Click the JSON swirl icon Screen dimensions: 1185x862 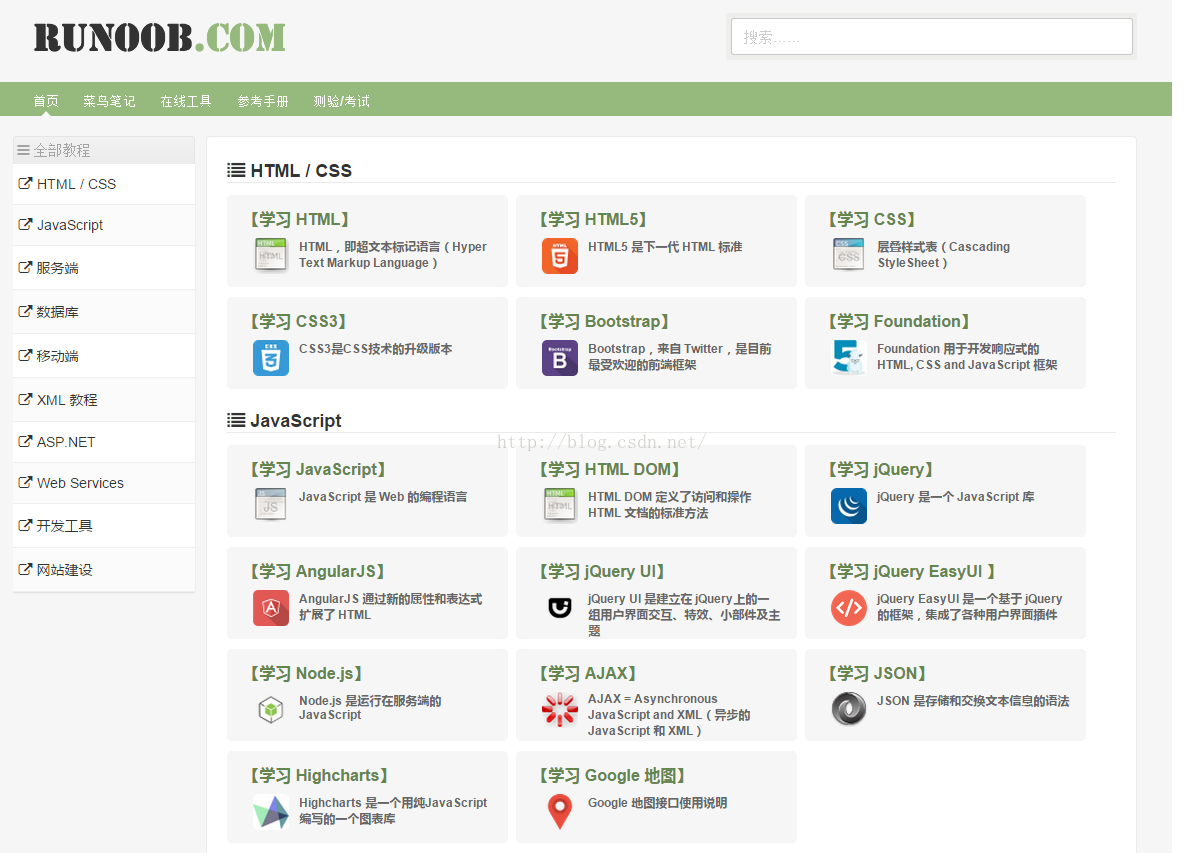pyautogui.click(x=858, y=716)
